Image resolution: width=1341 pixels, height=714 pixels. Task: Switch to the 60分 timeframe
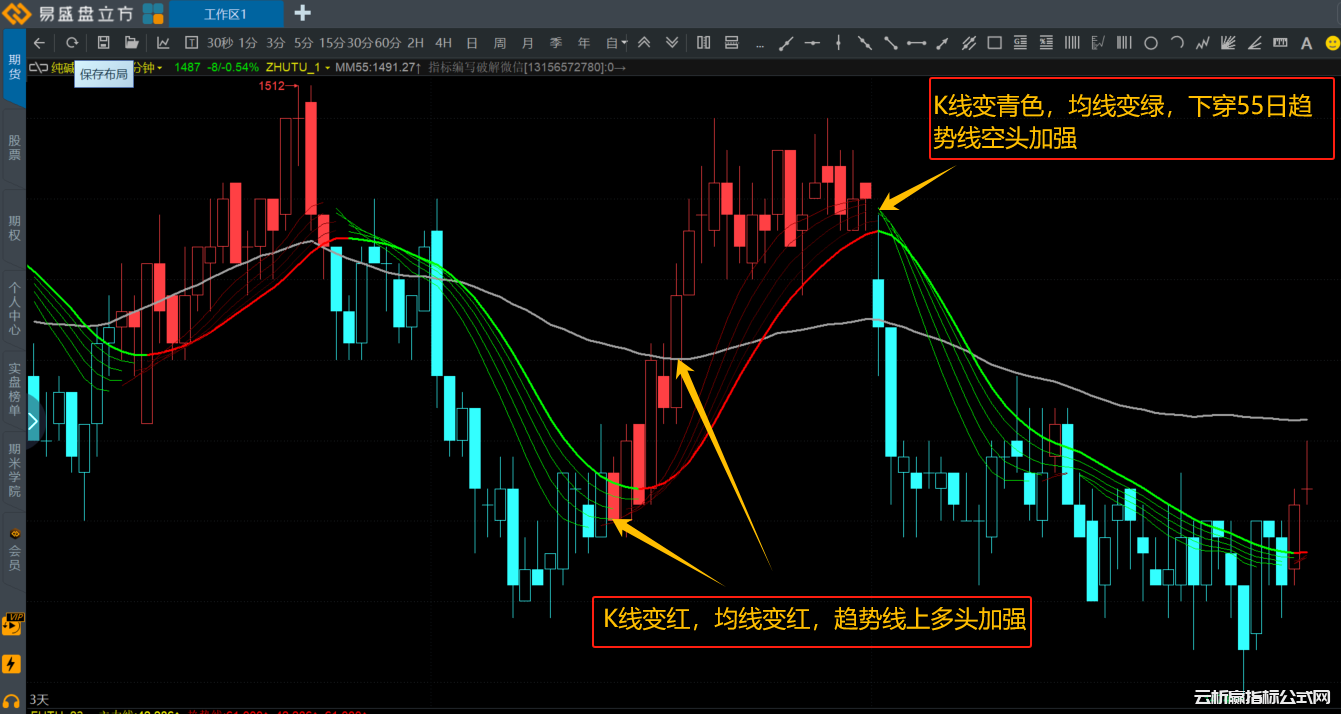(x=388, y=43)
